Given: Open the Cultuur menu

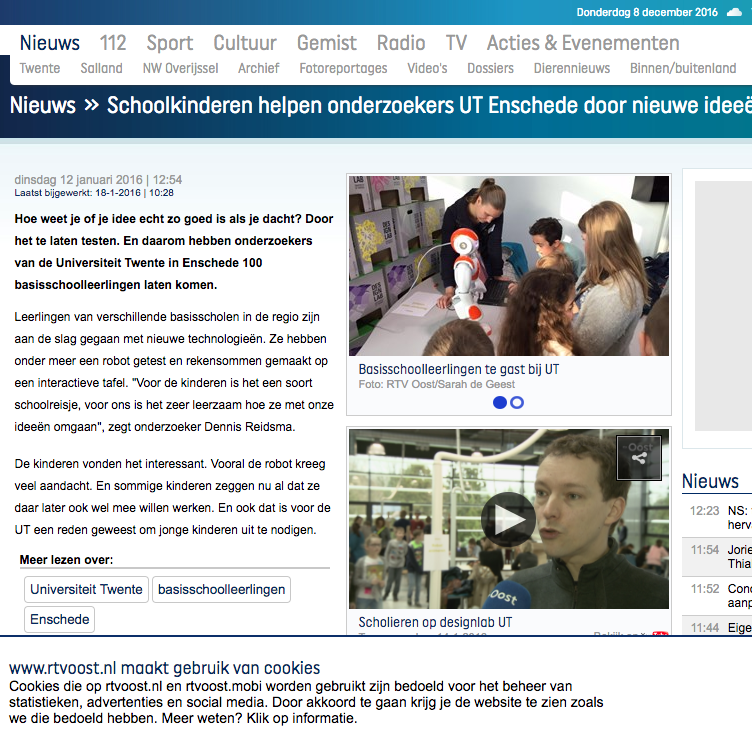Looking at the screenshot, I should click(x=245, y=43).
